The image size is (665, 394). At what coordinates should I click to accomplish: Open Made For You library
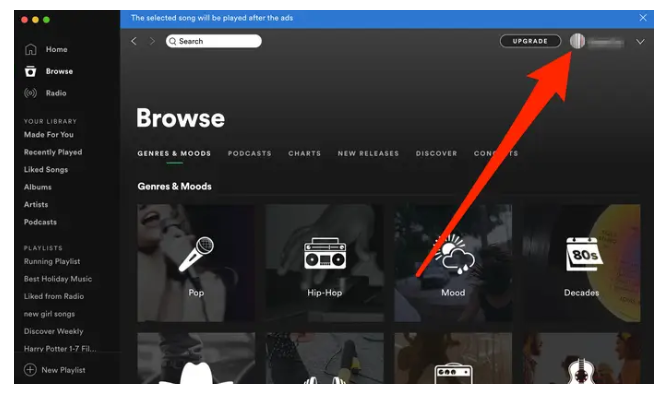pos(49,134)
